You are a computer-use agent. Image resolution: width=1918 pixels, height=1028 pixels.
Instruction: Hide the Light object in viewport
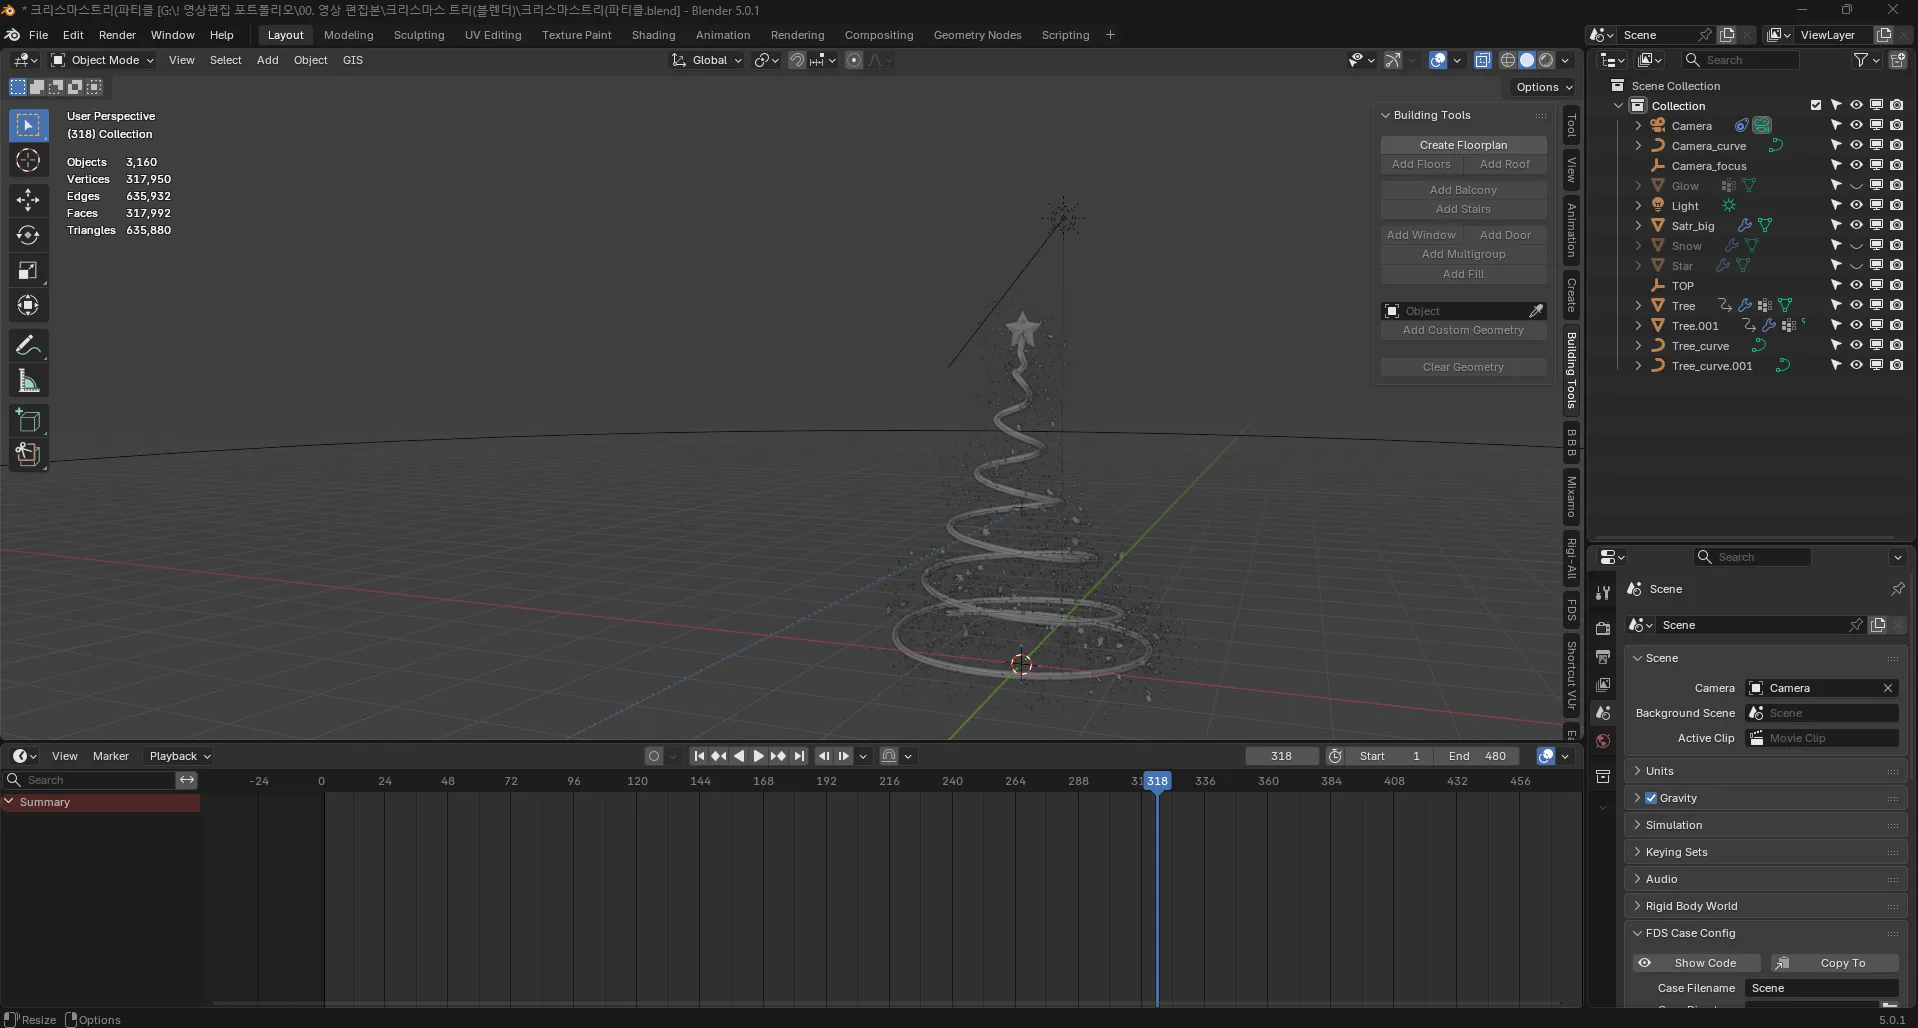click(1856, 205)
